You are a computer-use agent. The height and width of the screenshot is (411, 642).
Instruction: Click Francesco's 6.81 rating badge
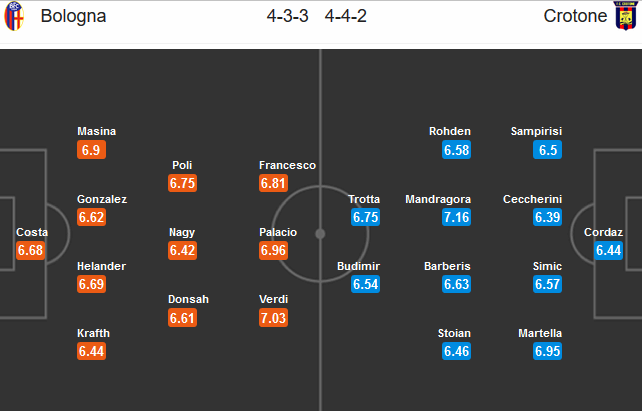[274, 183]
